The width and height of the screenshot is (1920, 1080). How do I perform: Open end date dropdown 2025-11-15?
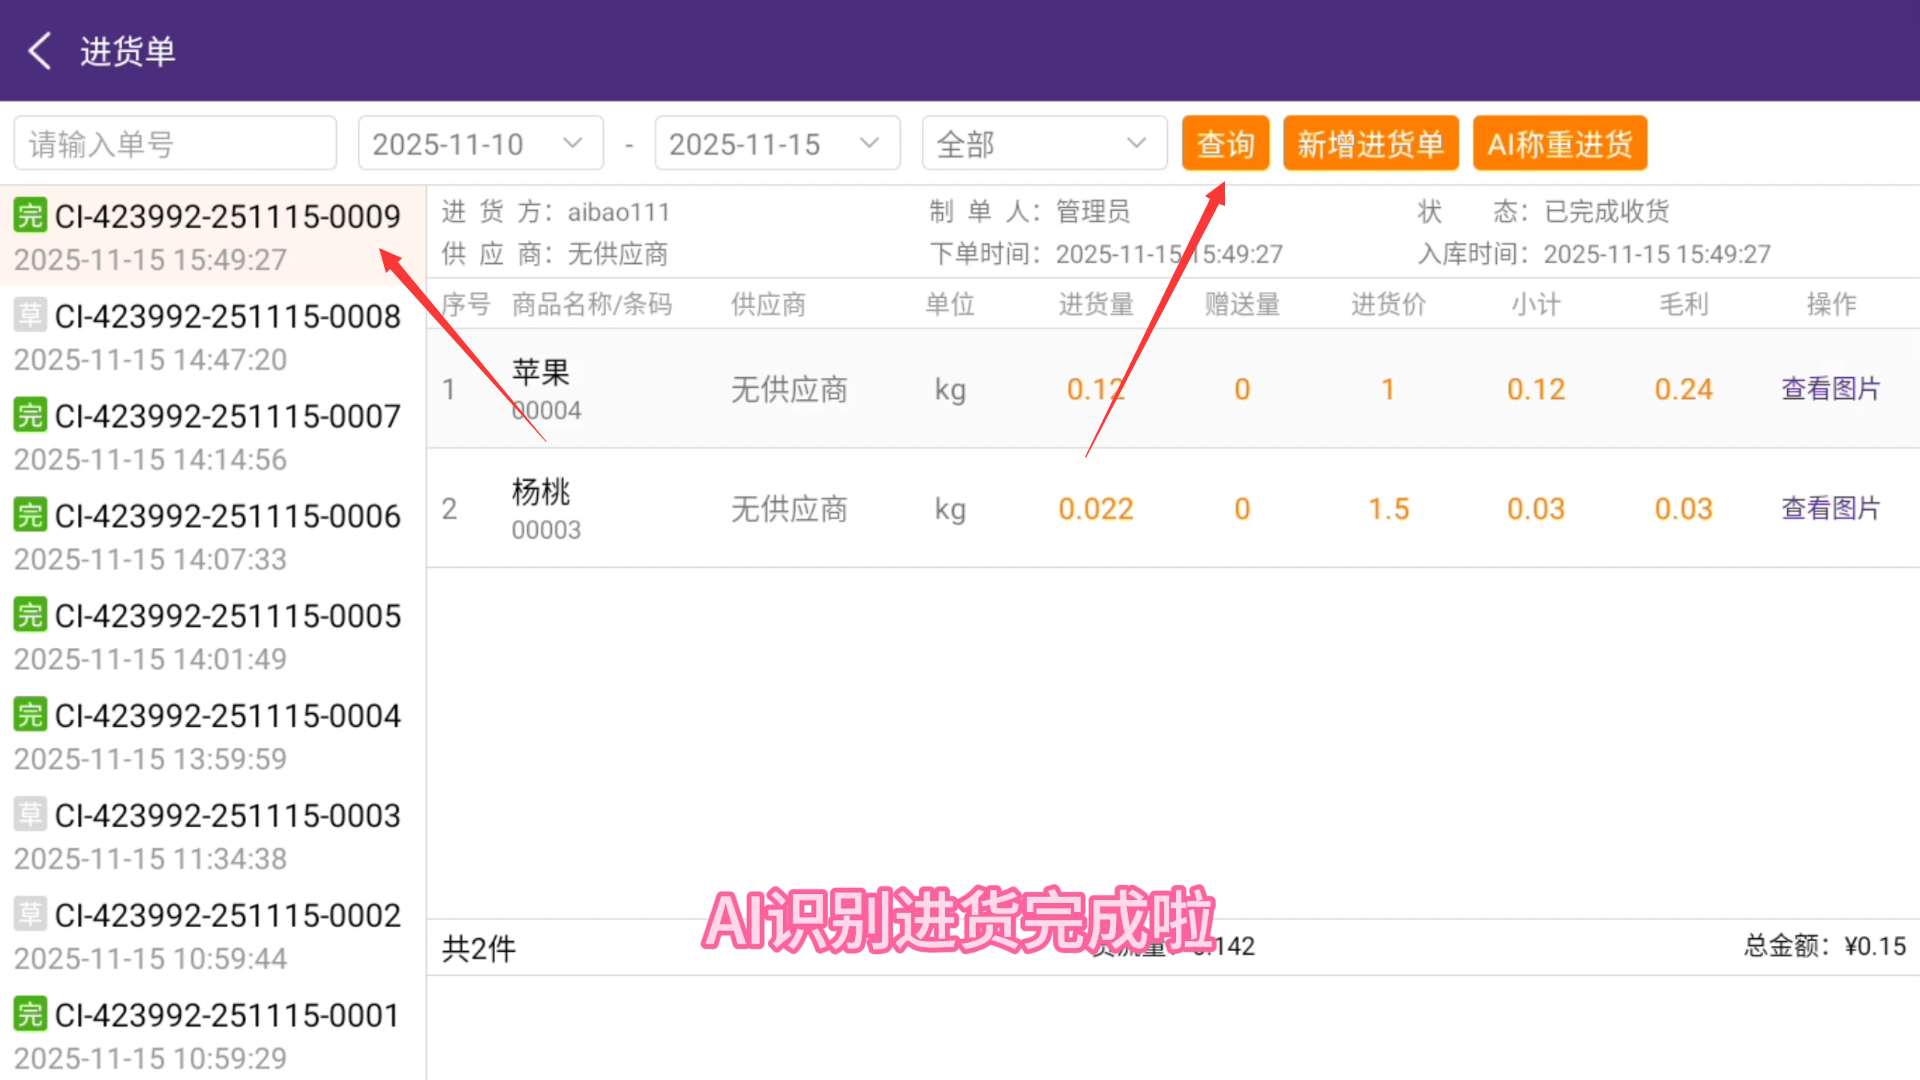pyautogui.click(x=777, y=144)
